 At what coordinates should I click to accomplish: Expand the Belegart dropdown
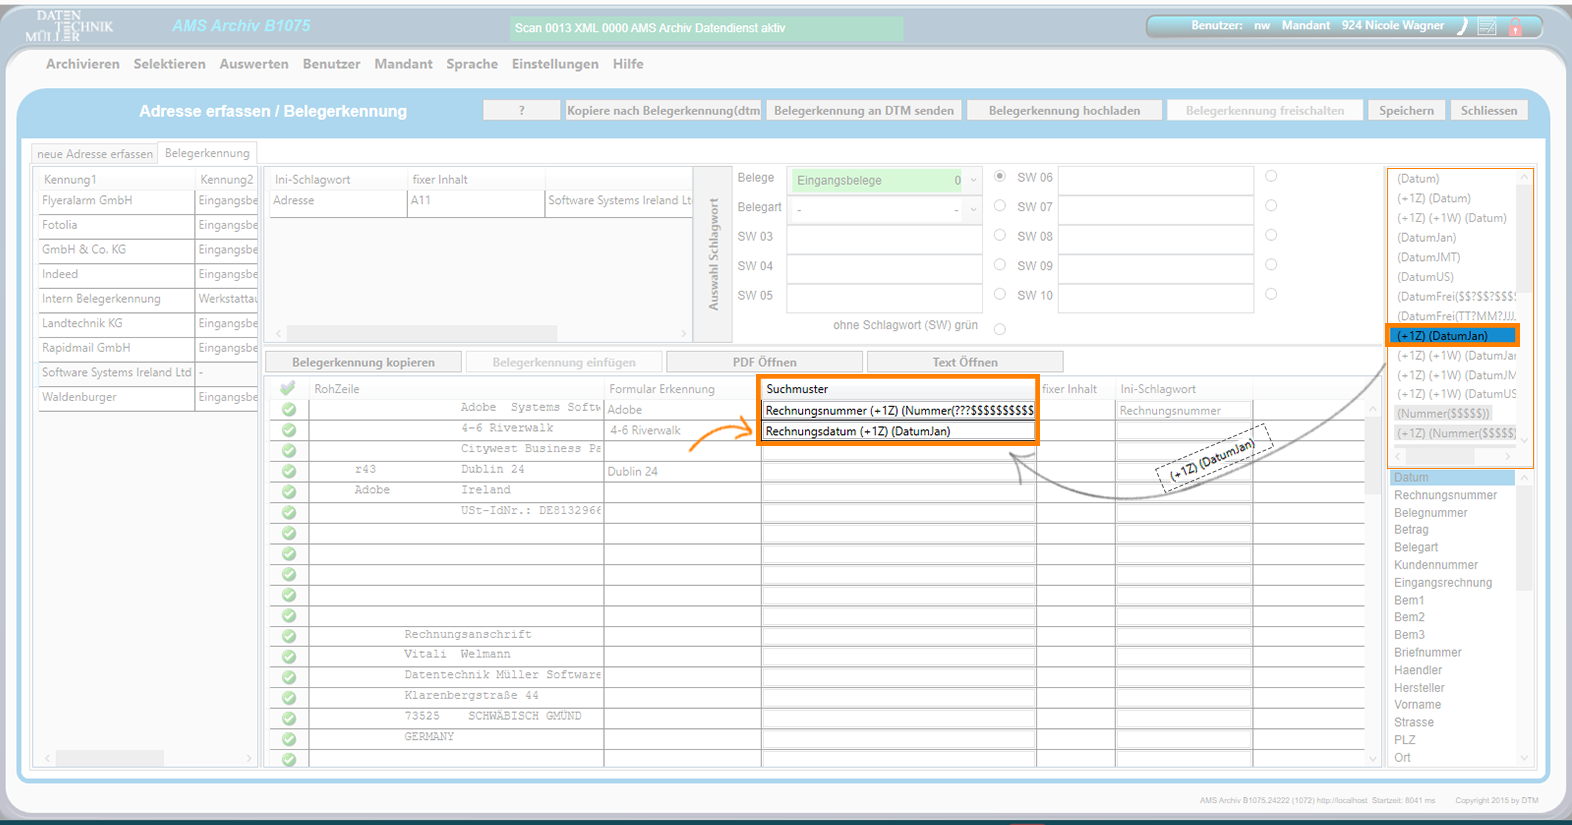coord(973,209)
